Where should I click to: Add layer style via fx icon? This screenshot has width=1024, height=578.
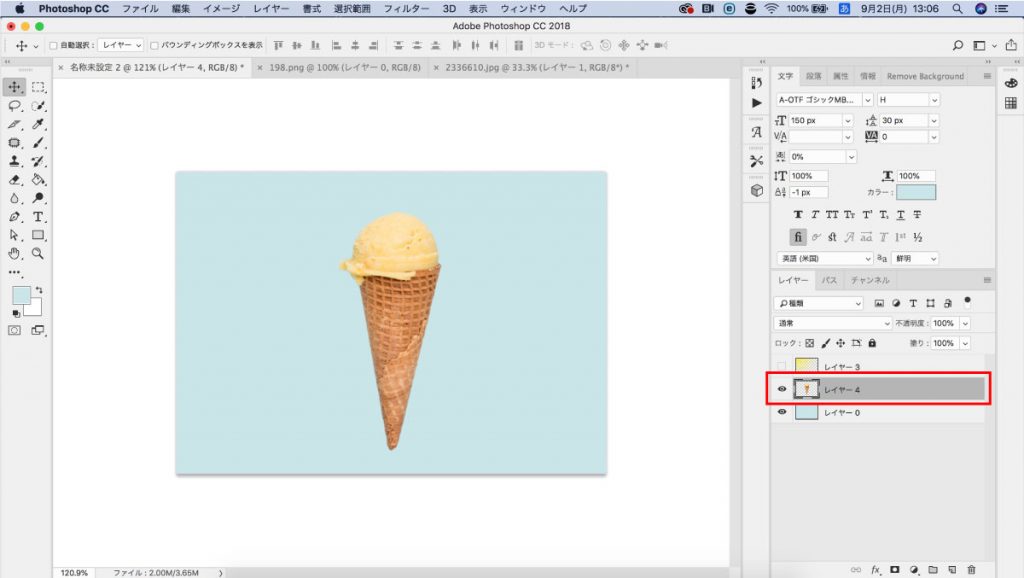coord(876,570)
